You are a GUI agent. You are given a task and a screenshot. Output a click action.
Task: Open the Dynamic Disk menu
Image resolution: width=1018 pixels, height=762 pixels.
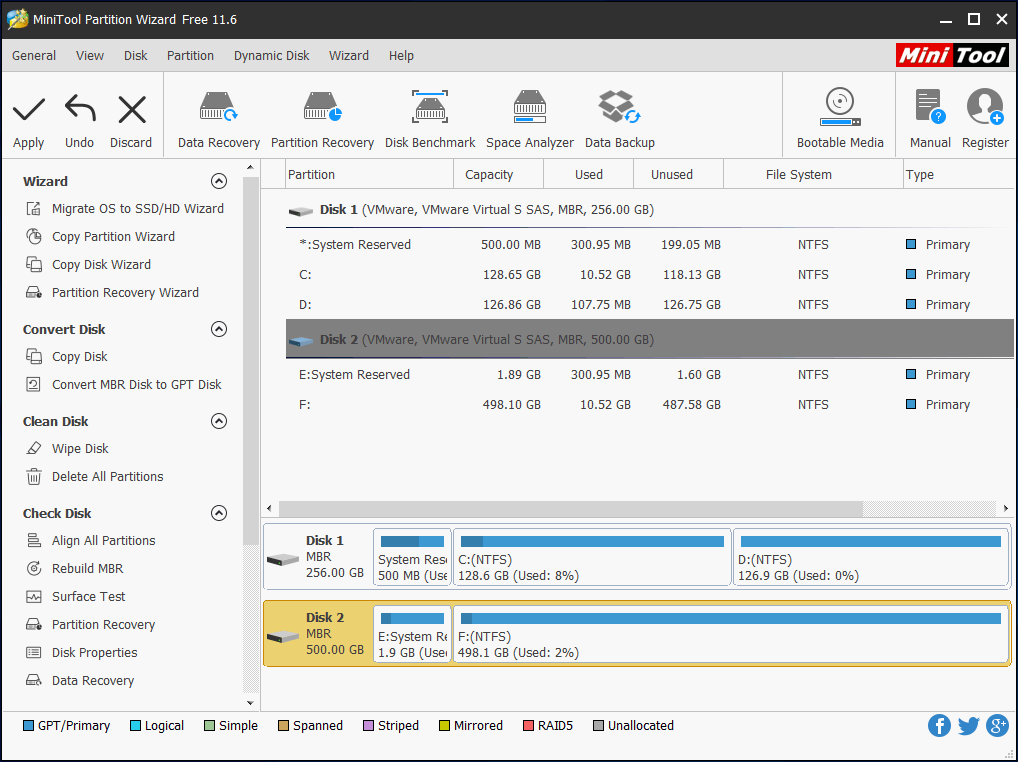[x=271, y=56]
